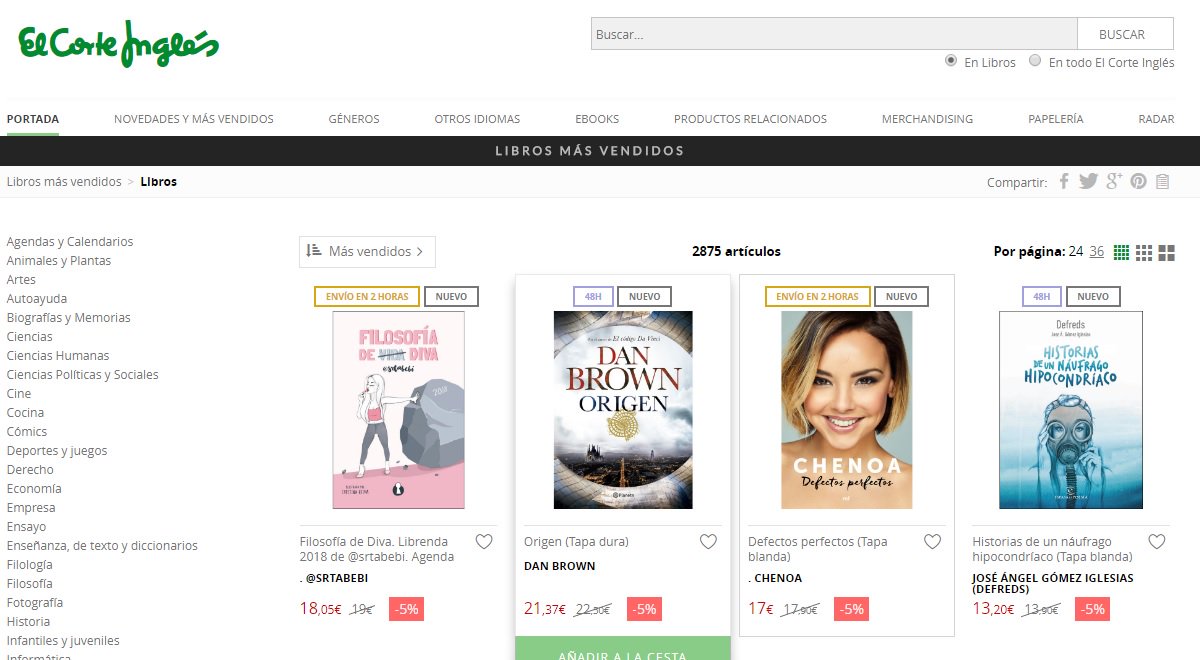Switch to large grid view icon
This screenshot has height=660, width=1200.
(x=1167, y=252)
